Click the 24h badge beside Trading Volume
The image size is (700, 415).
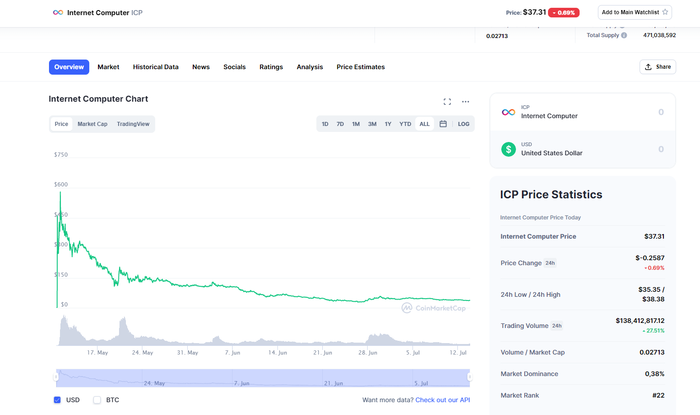click(557, 326)
